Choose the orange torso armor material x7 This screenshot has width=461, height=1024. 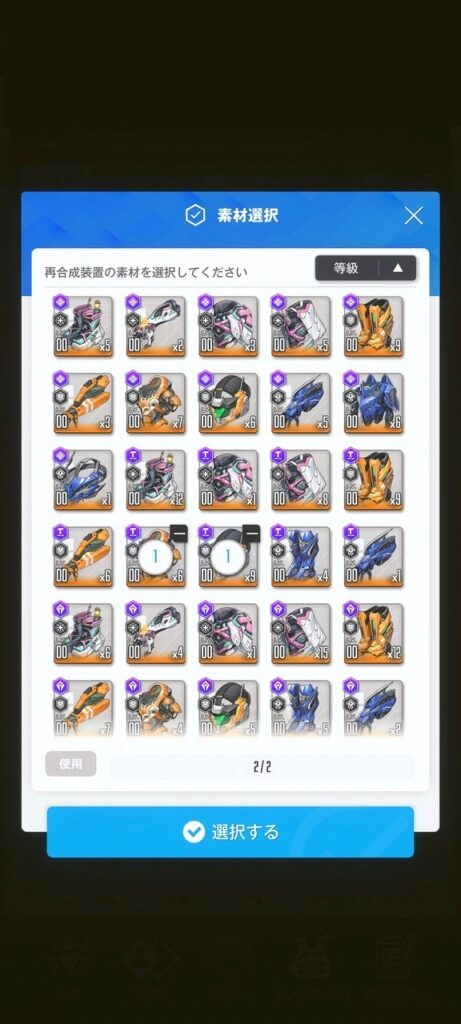155,403
